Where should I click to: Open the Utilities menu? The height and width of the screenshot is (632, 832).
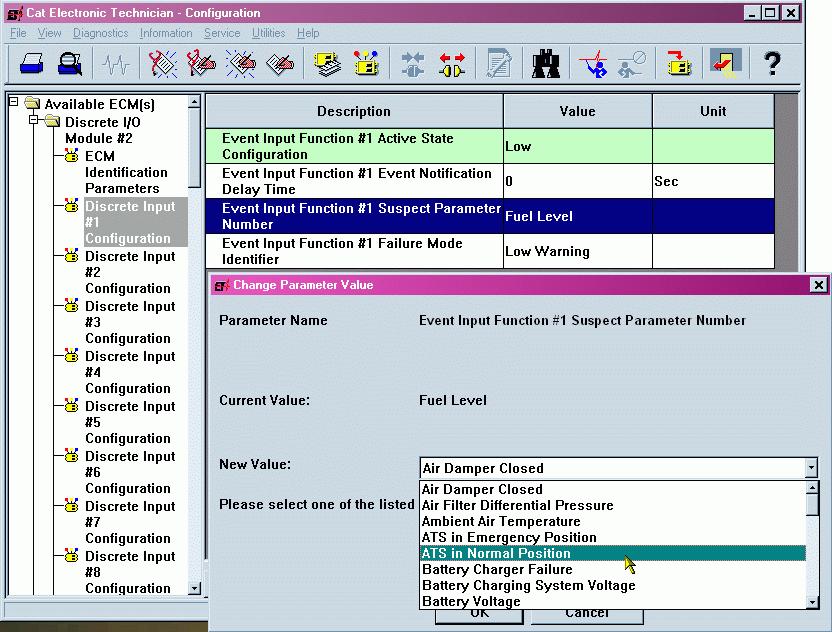click(268, 33)
